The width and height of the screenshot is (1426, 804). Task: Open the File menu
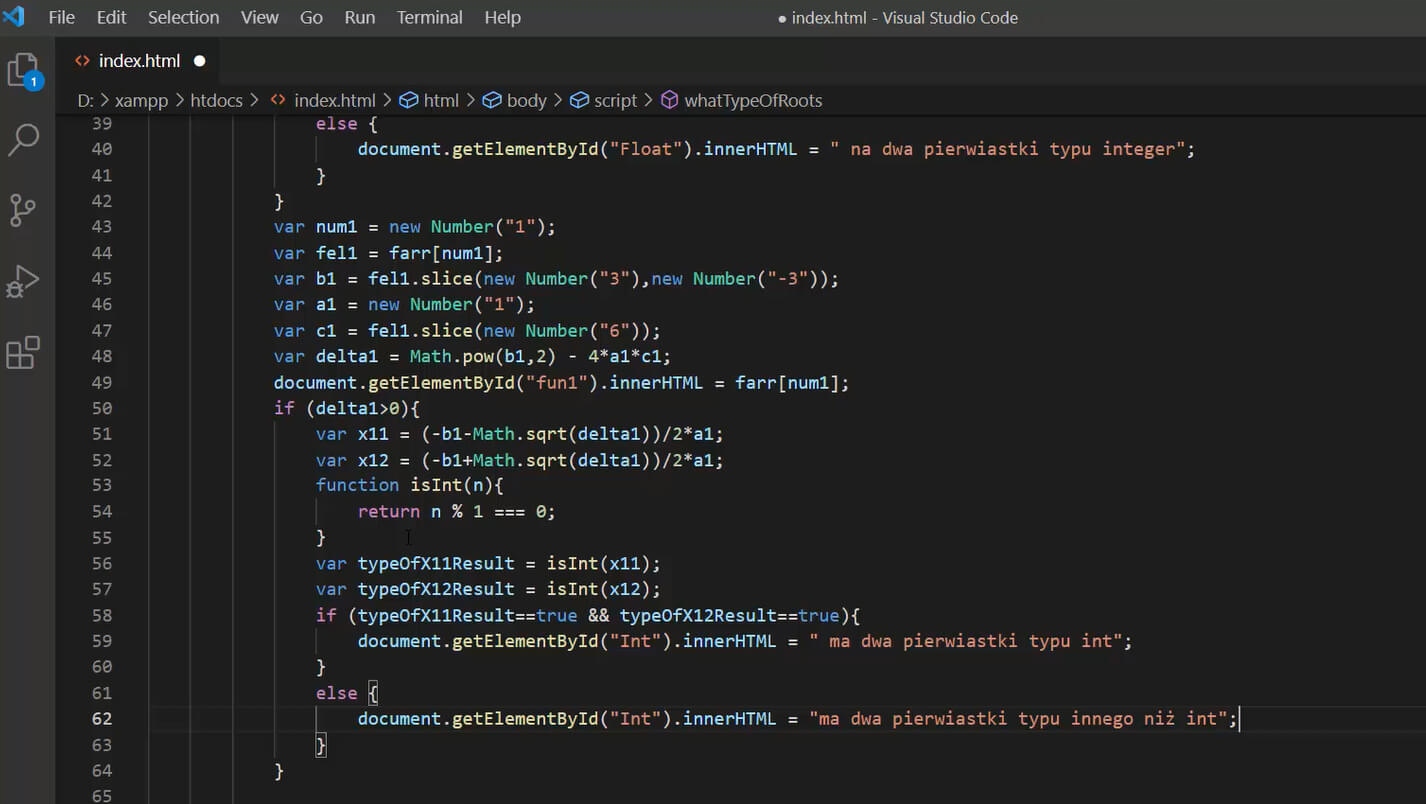tap(61, 17)
